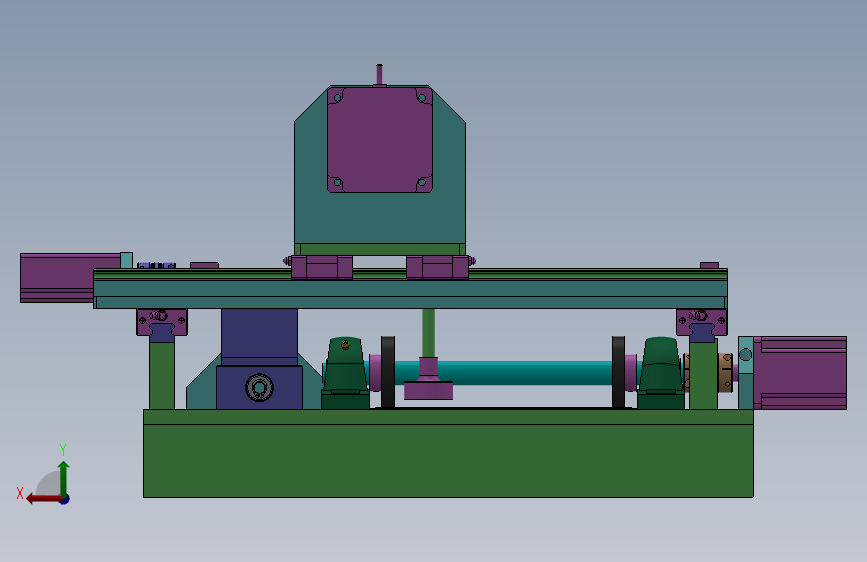Select the thin green vertical rod below beam

point(429,333)
